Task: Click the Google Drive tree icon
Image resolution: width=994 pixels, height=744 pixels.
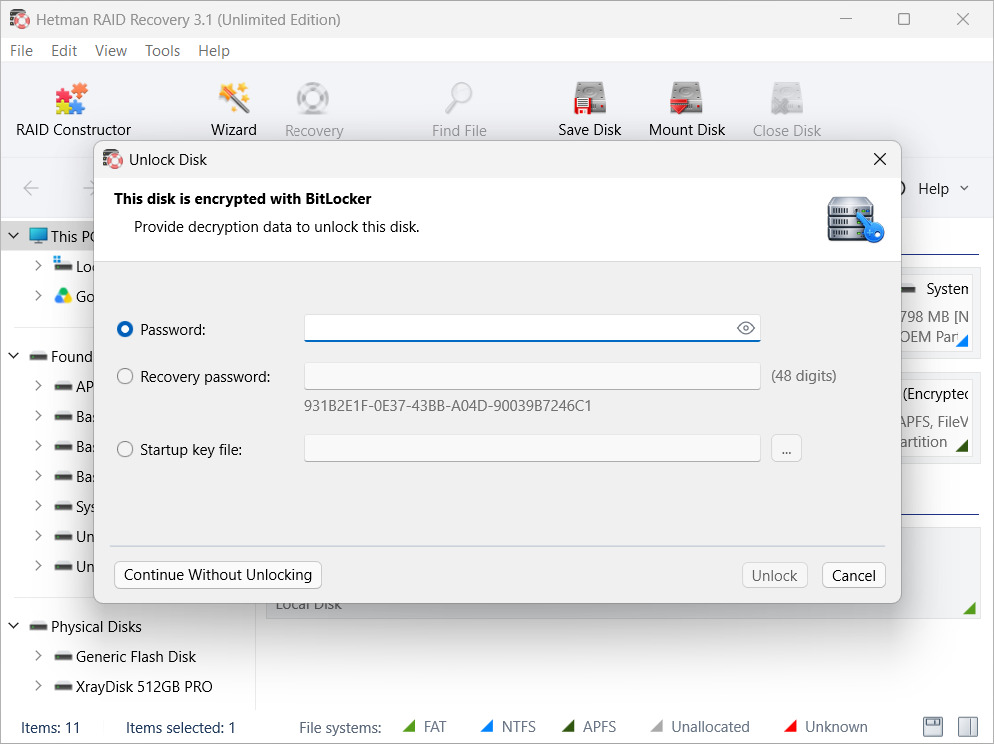Action: click(x=63, y=296)
